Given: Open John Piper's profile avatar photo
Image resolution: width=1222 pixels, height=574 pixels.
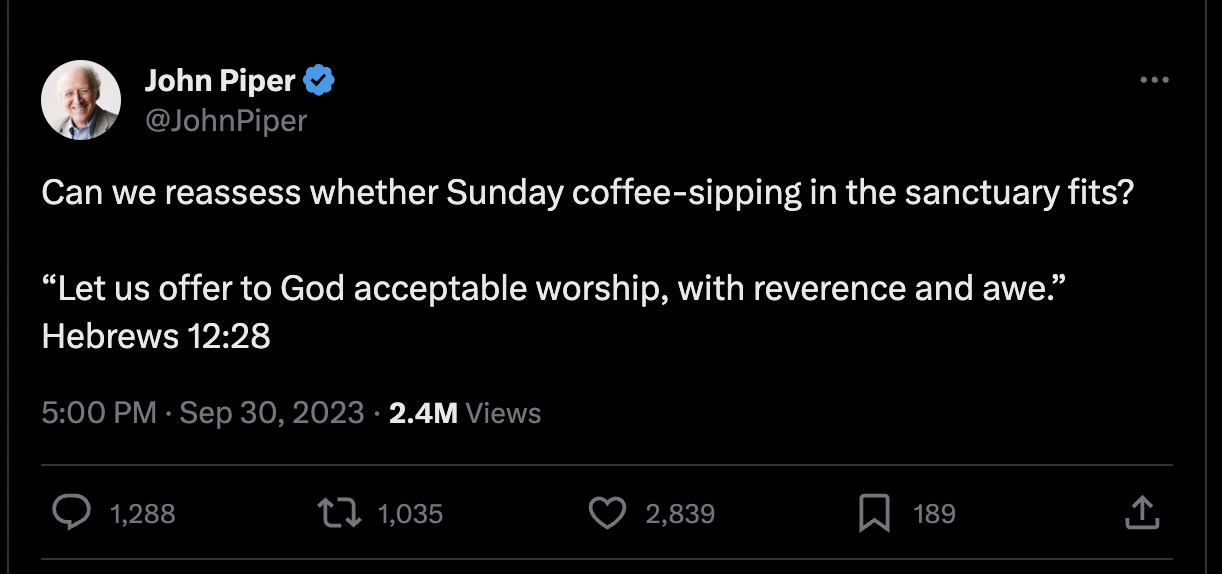Looking at the screenshot, I should pyautogui.click(x=80, y=100).
